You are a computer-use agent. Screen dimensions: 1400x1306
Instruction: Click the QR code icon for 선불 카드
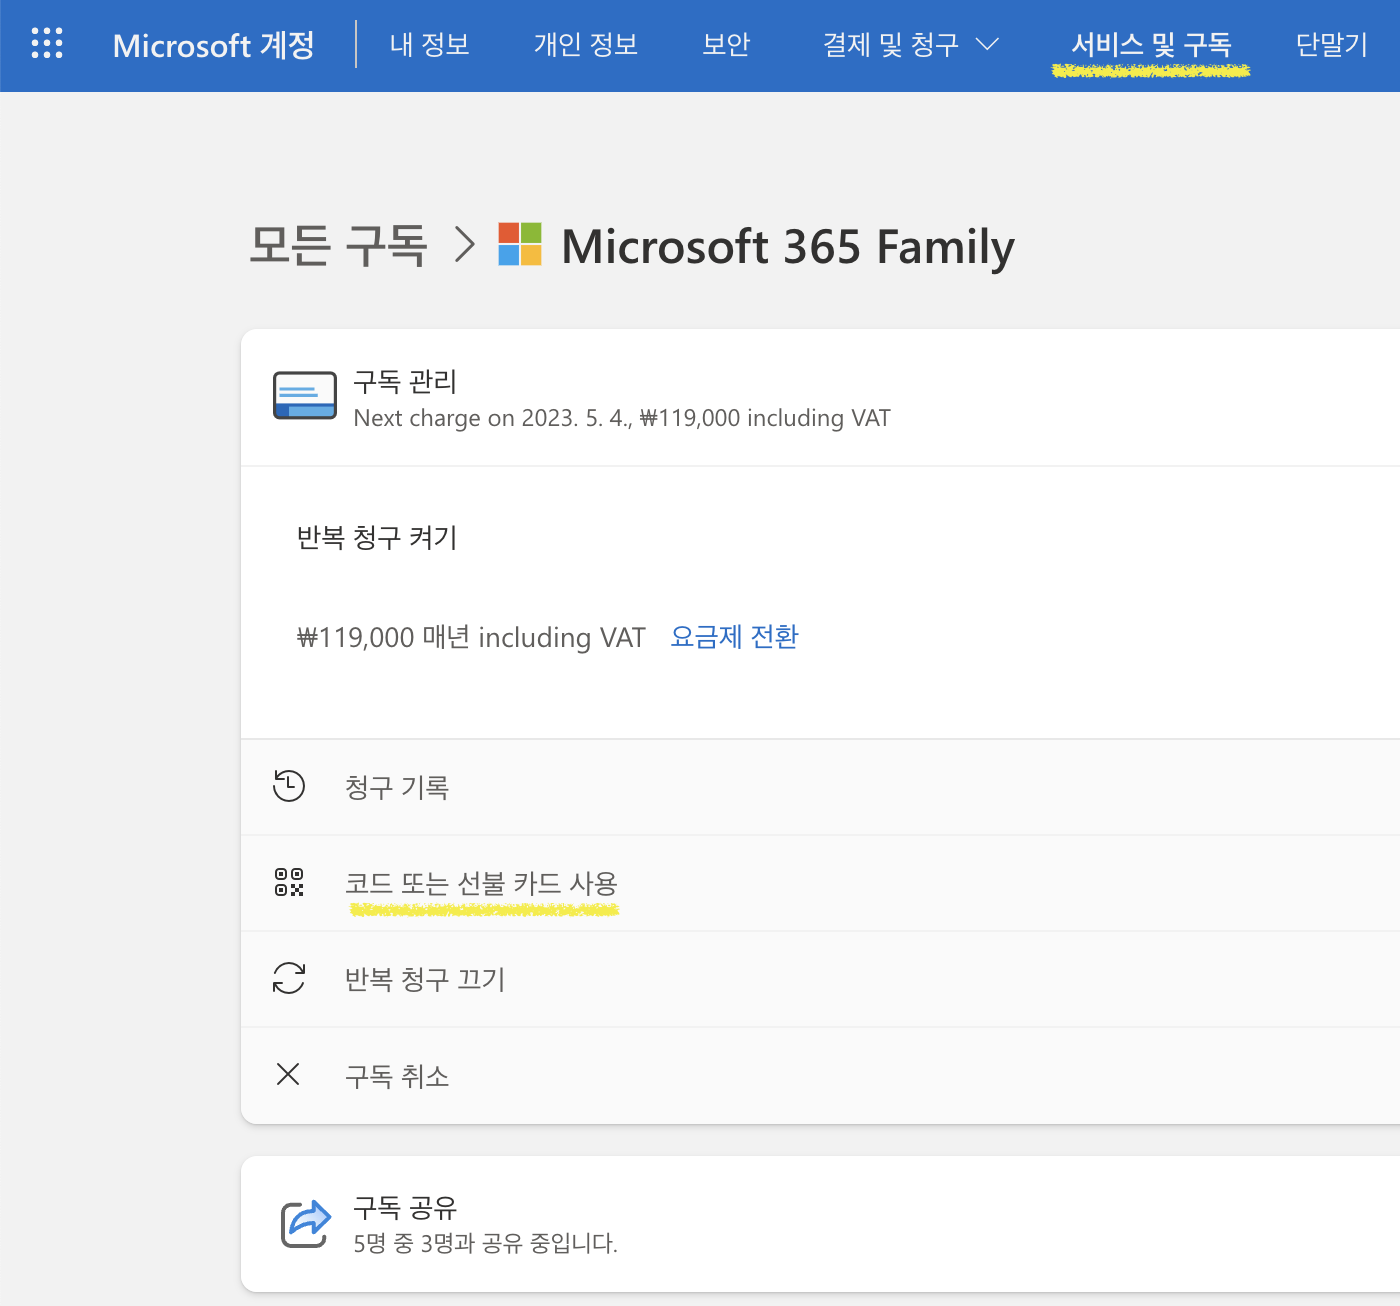[289, 882]
